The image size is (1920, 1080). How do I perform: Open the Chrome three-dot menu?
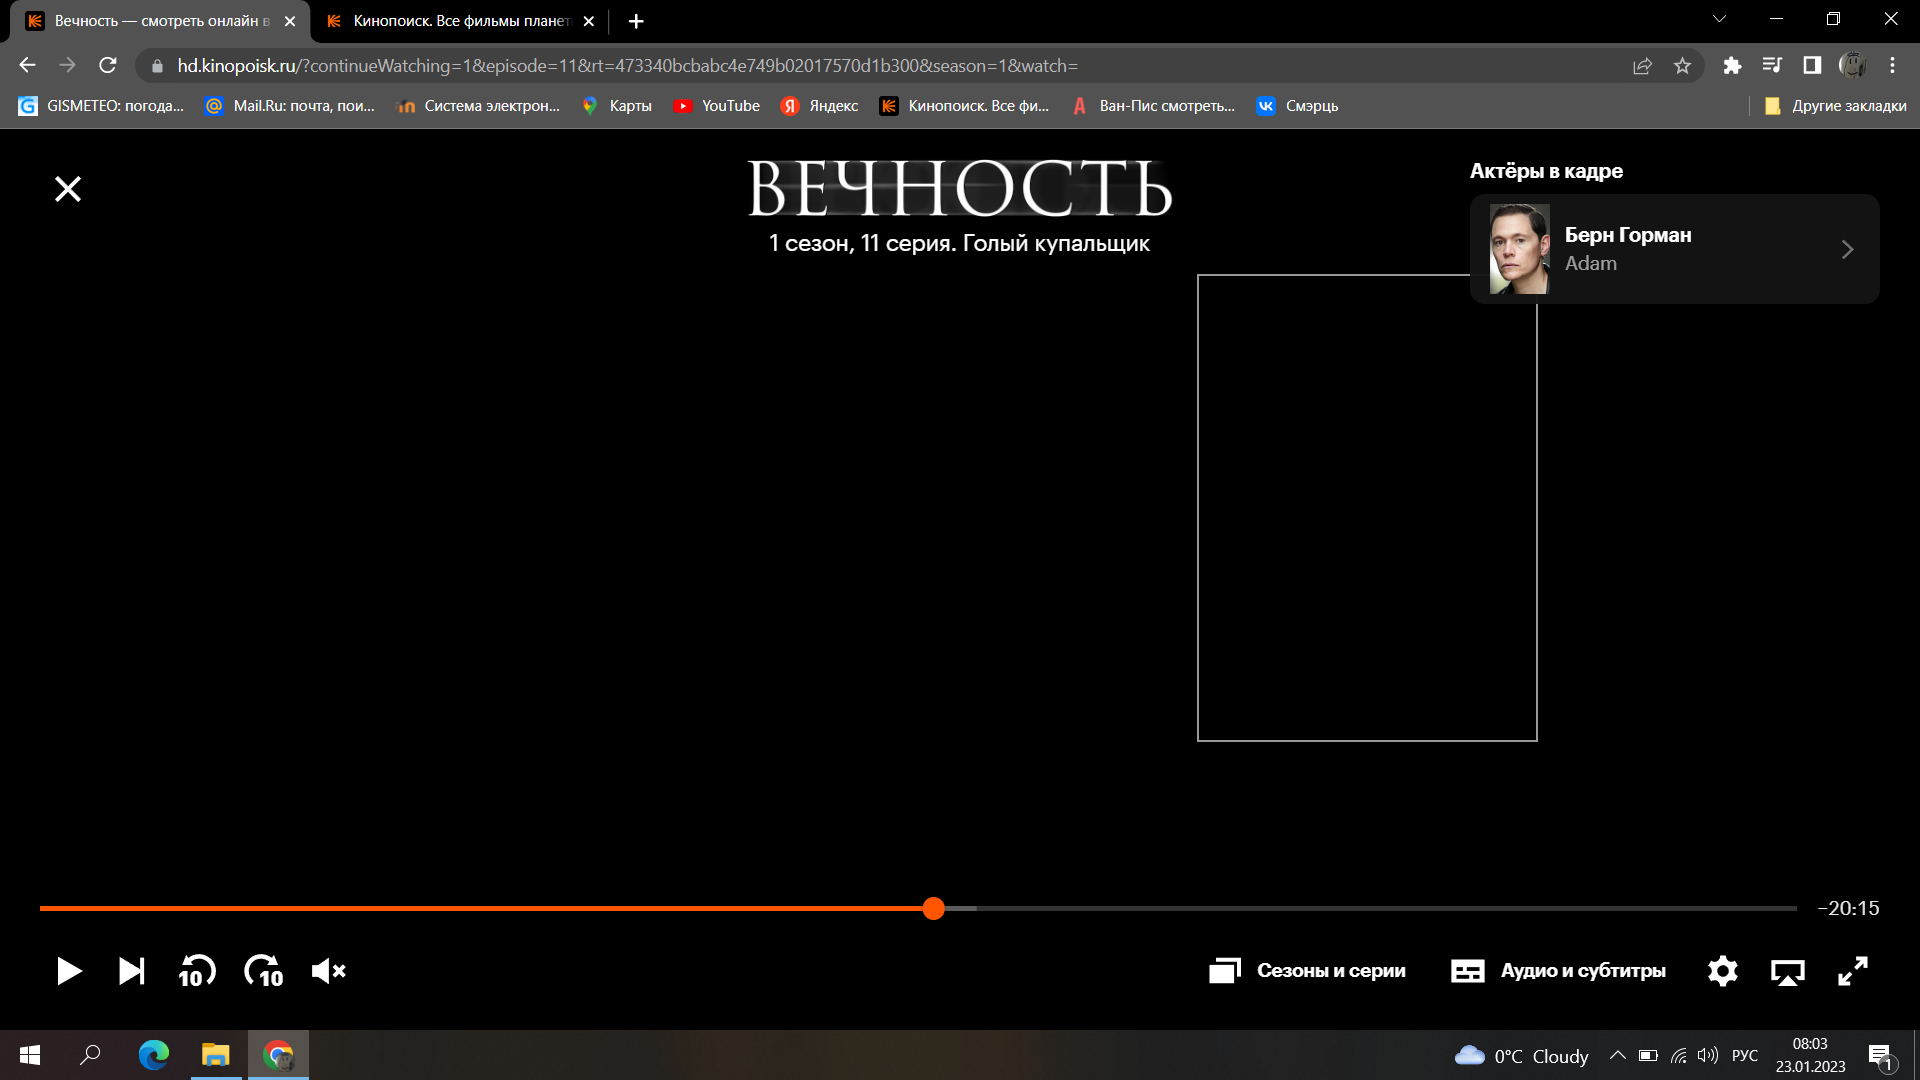tap(1892, 66)
